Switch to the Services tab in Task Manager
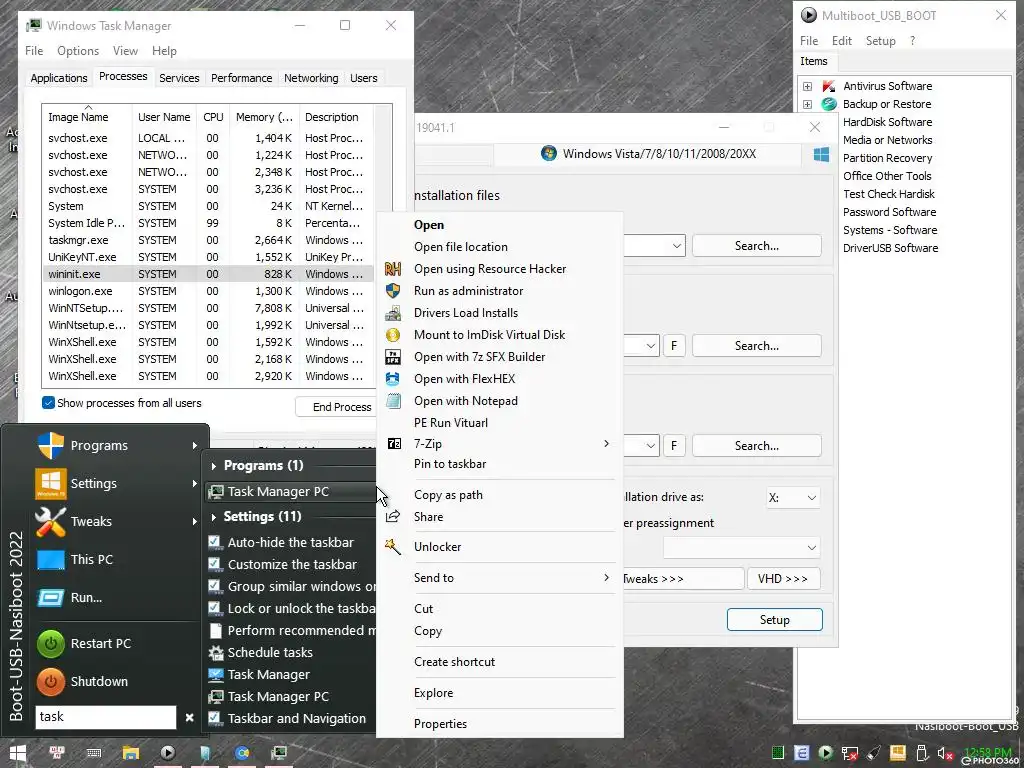Viewport: 1024px width, 768px height. [x=179, y=78]
